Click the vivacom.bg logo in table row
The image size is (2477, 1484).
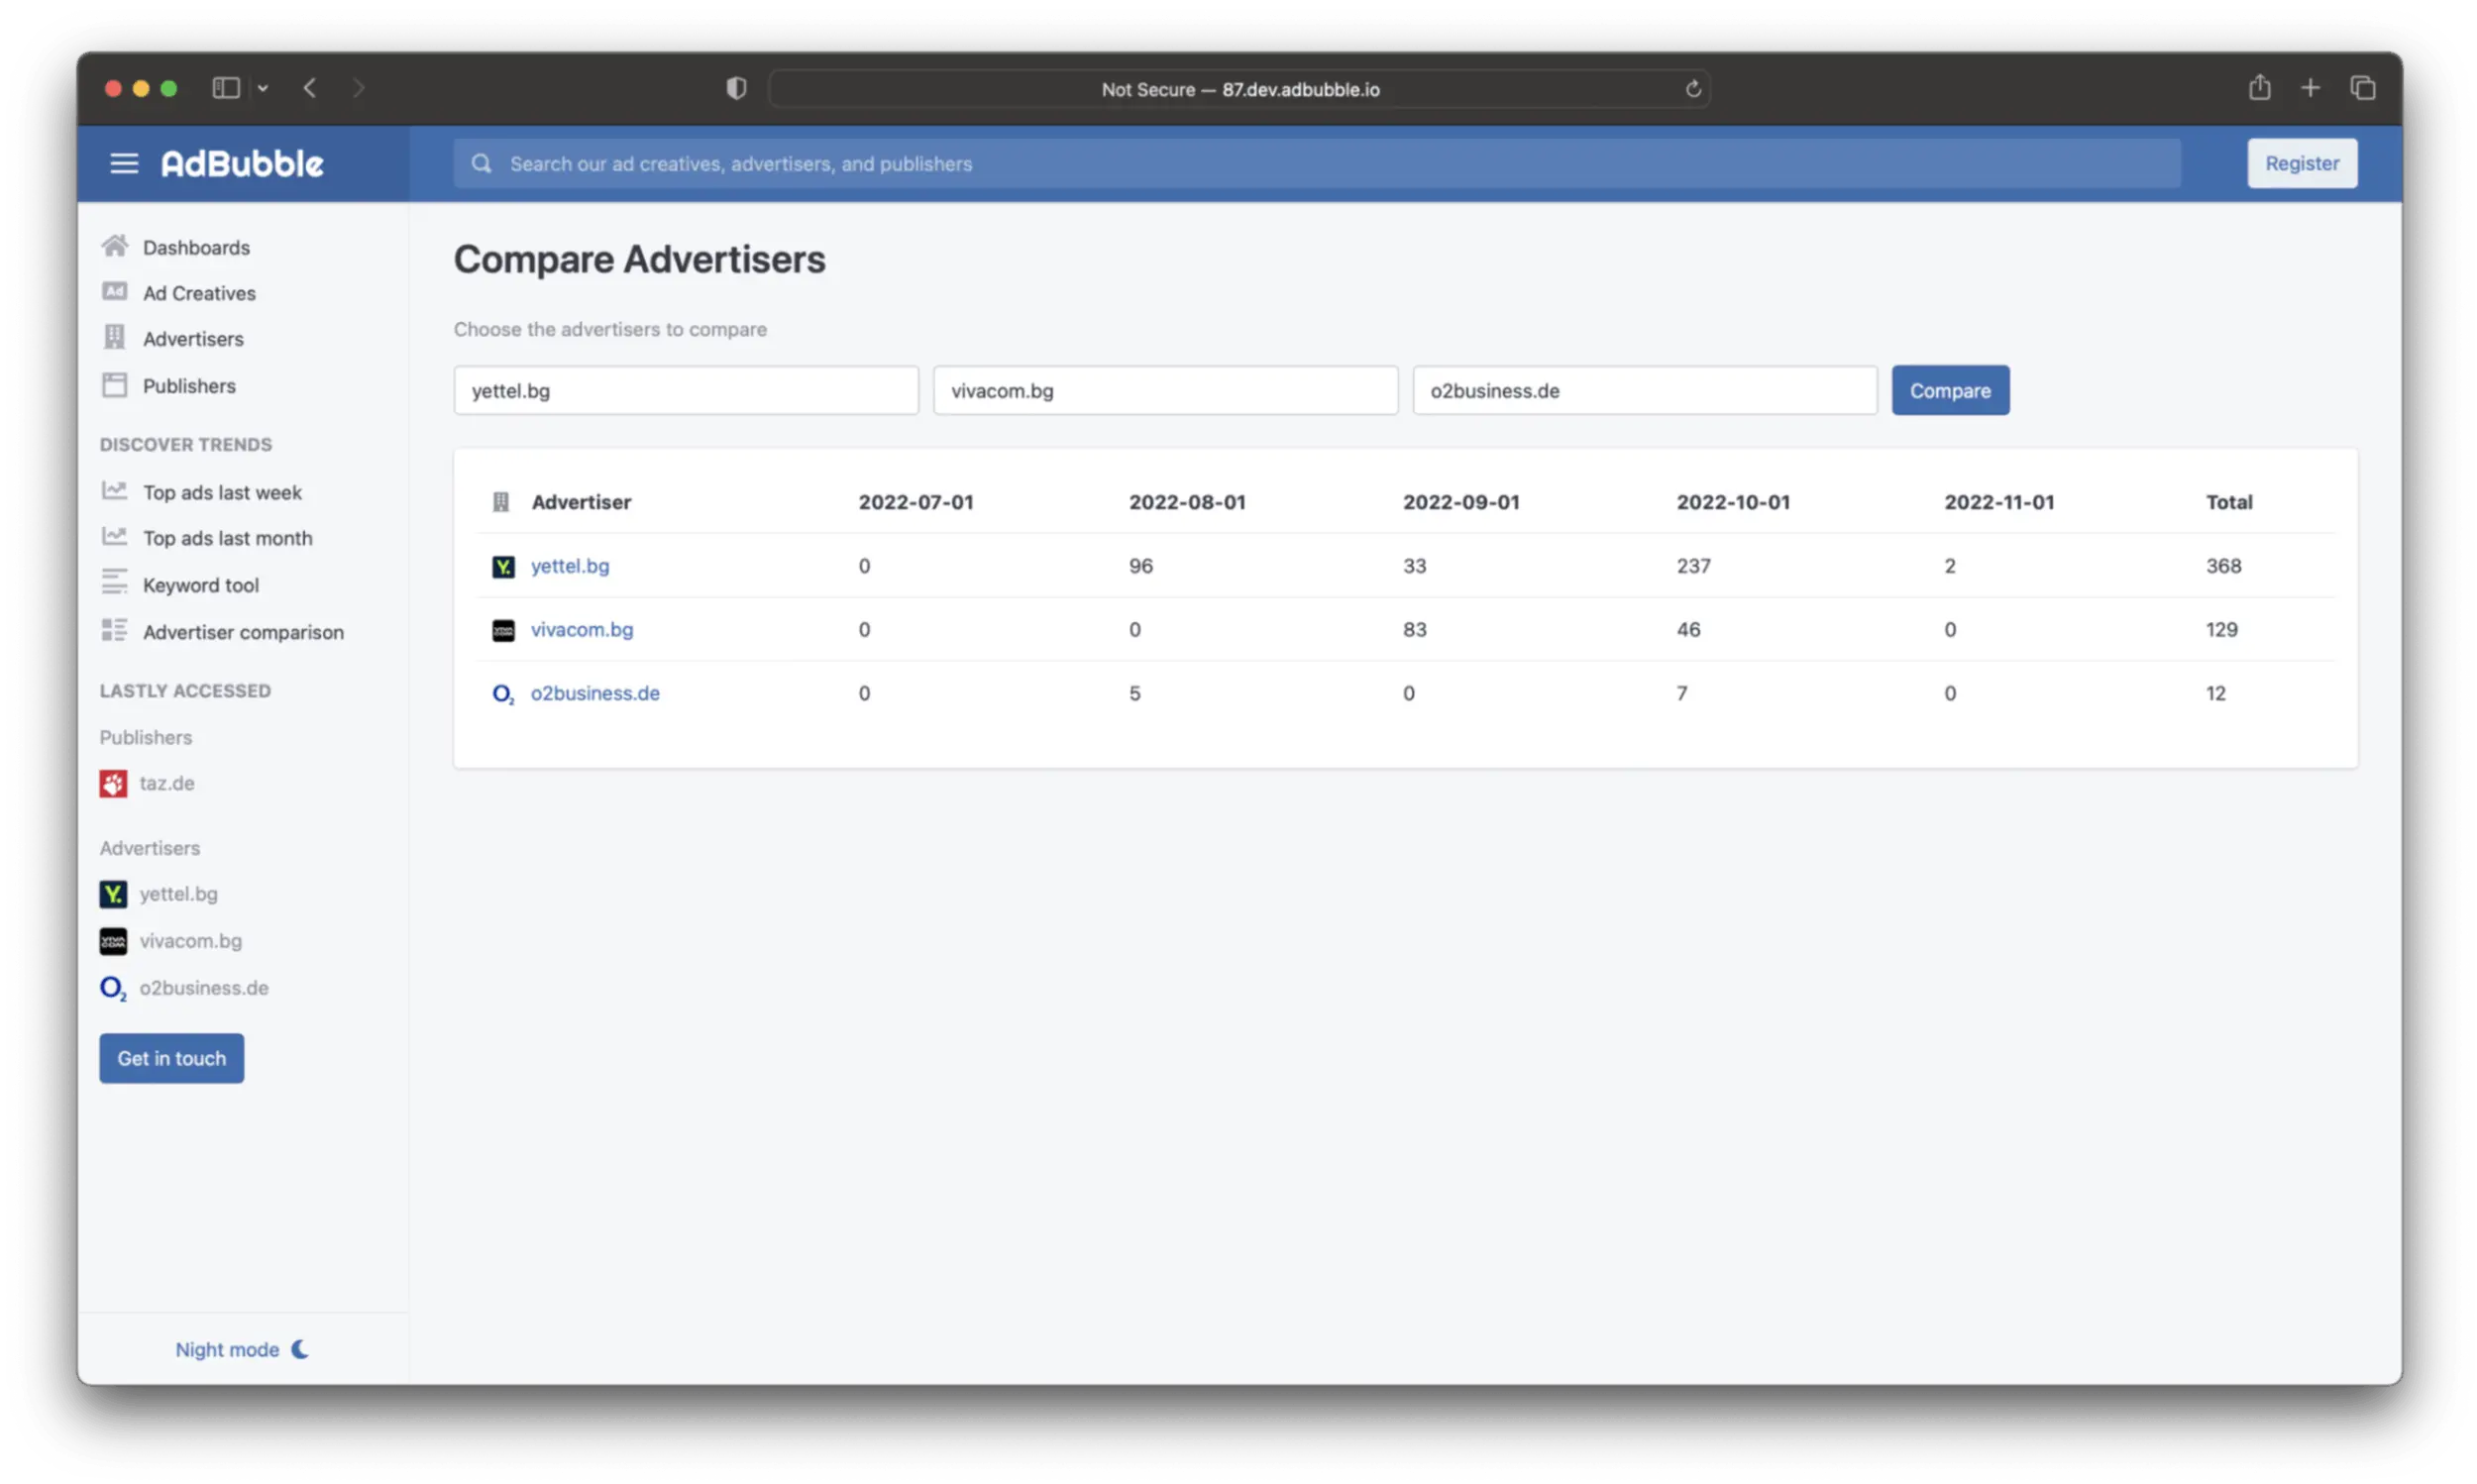(x=503, y=630)
